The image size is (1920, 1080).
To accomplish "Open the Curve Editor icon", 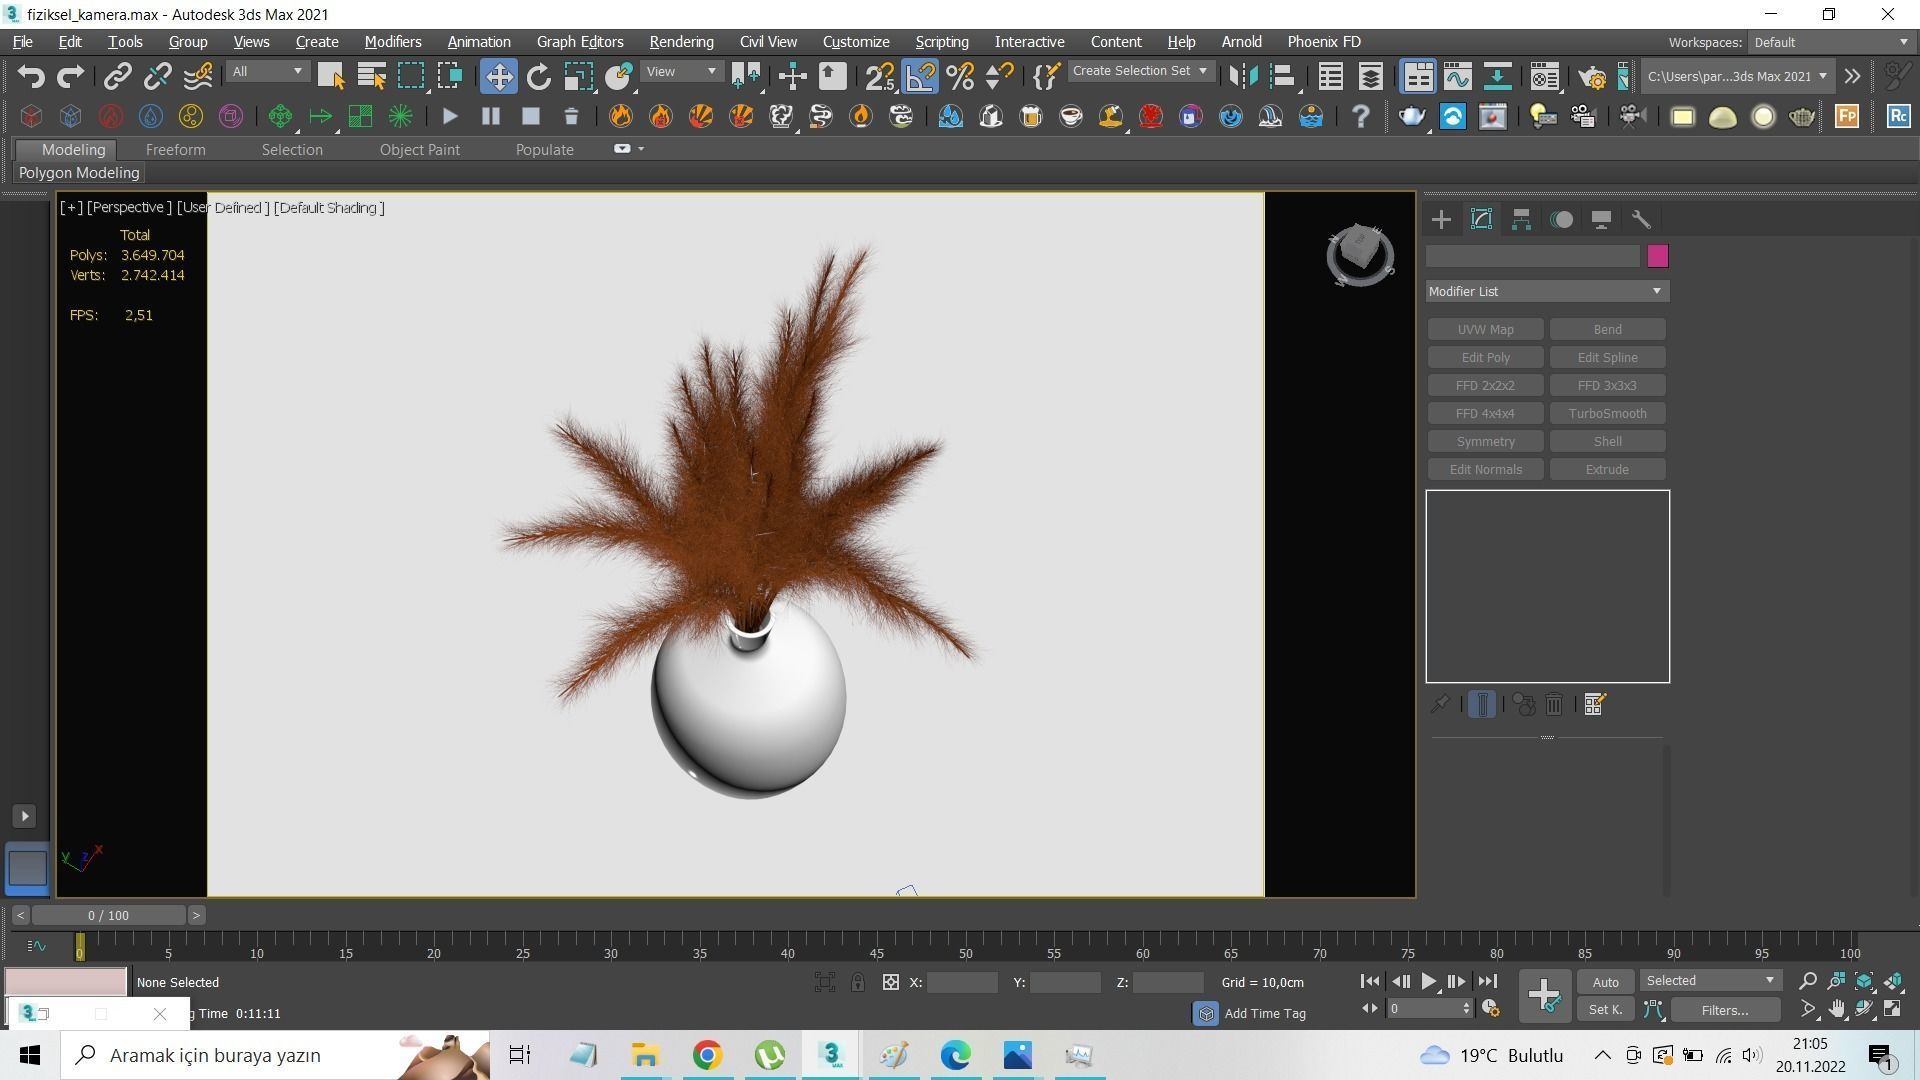I will (x=1457, y=76).
